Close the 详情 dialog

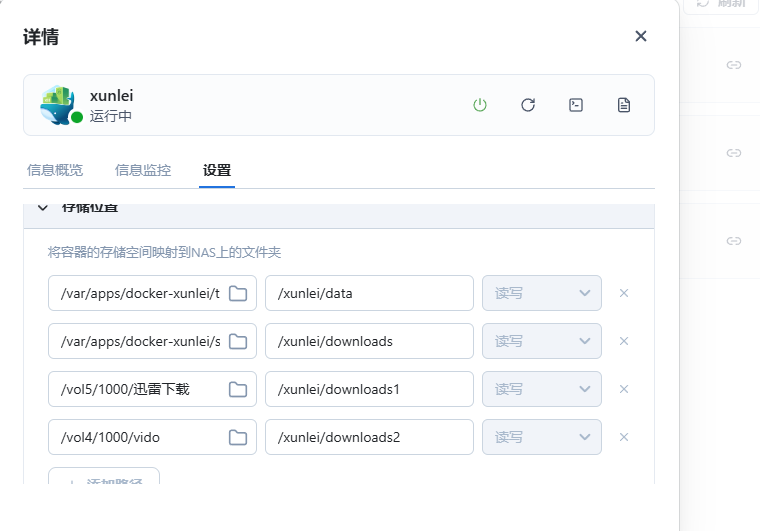[641, 36]
